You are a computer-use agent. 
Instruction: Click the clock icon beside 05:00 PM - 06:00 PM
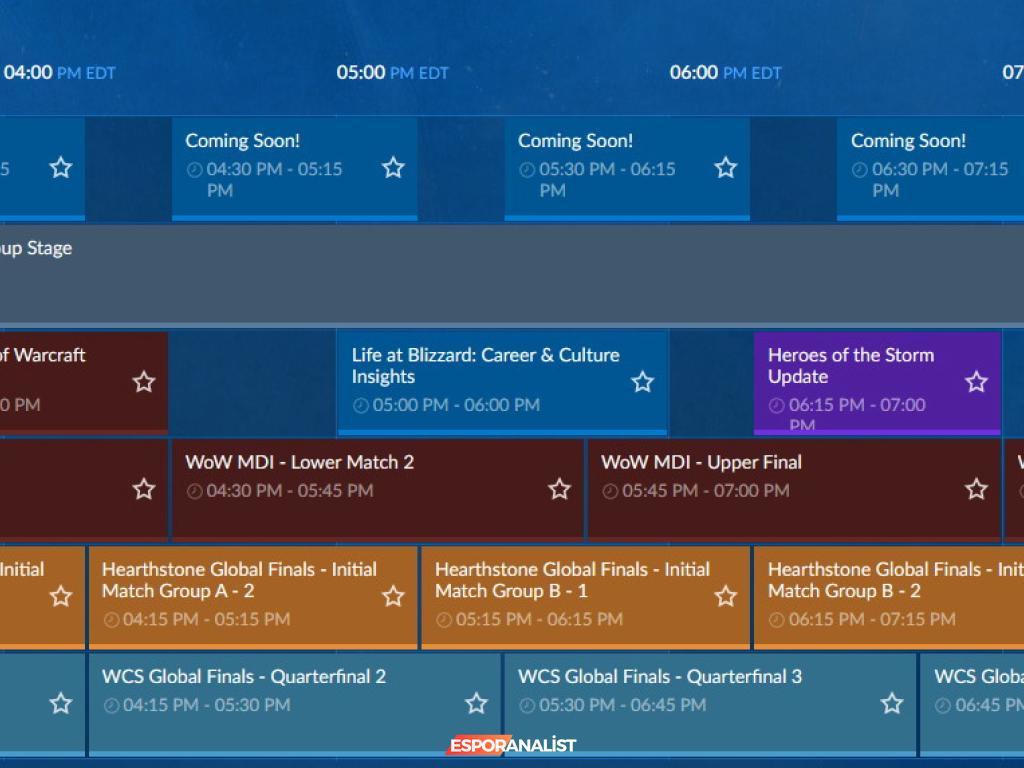click(360, 406)
